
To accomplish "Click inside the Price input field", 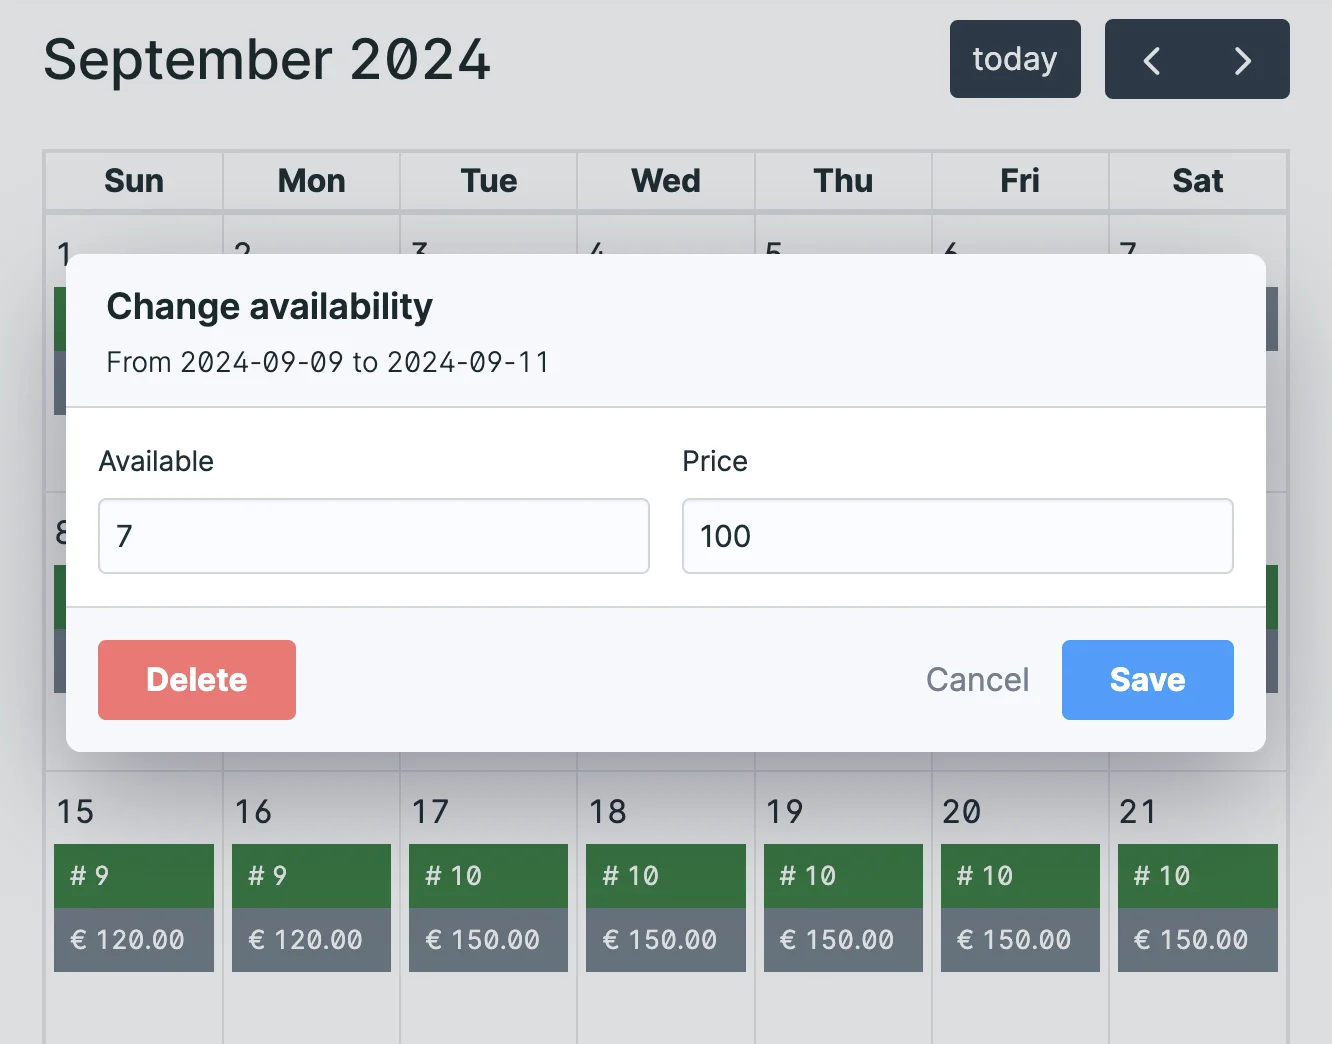I will [x=957, y=536].
